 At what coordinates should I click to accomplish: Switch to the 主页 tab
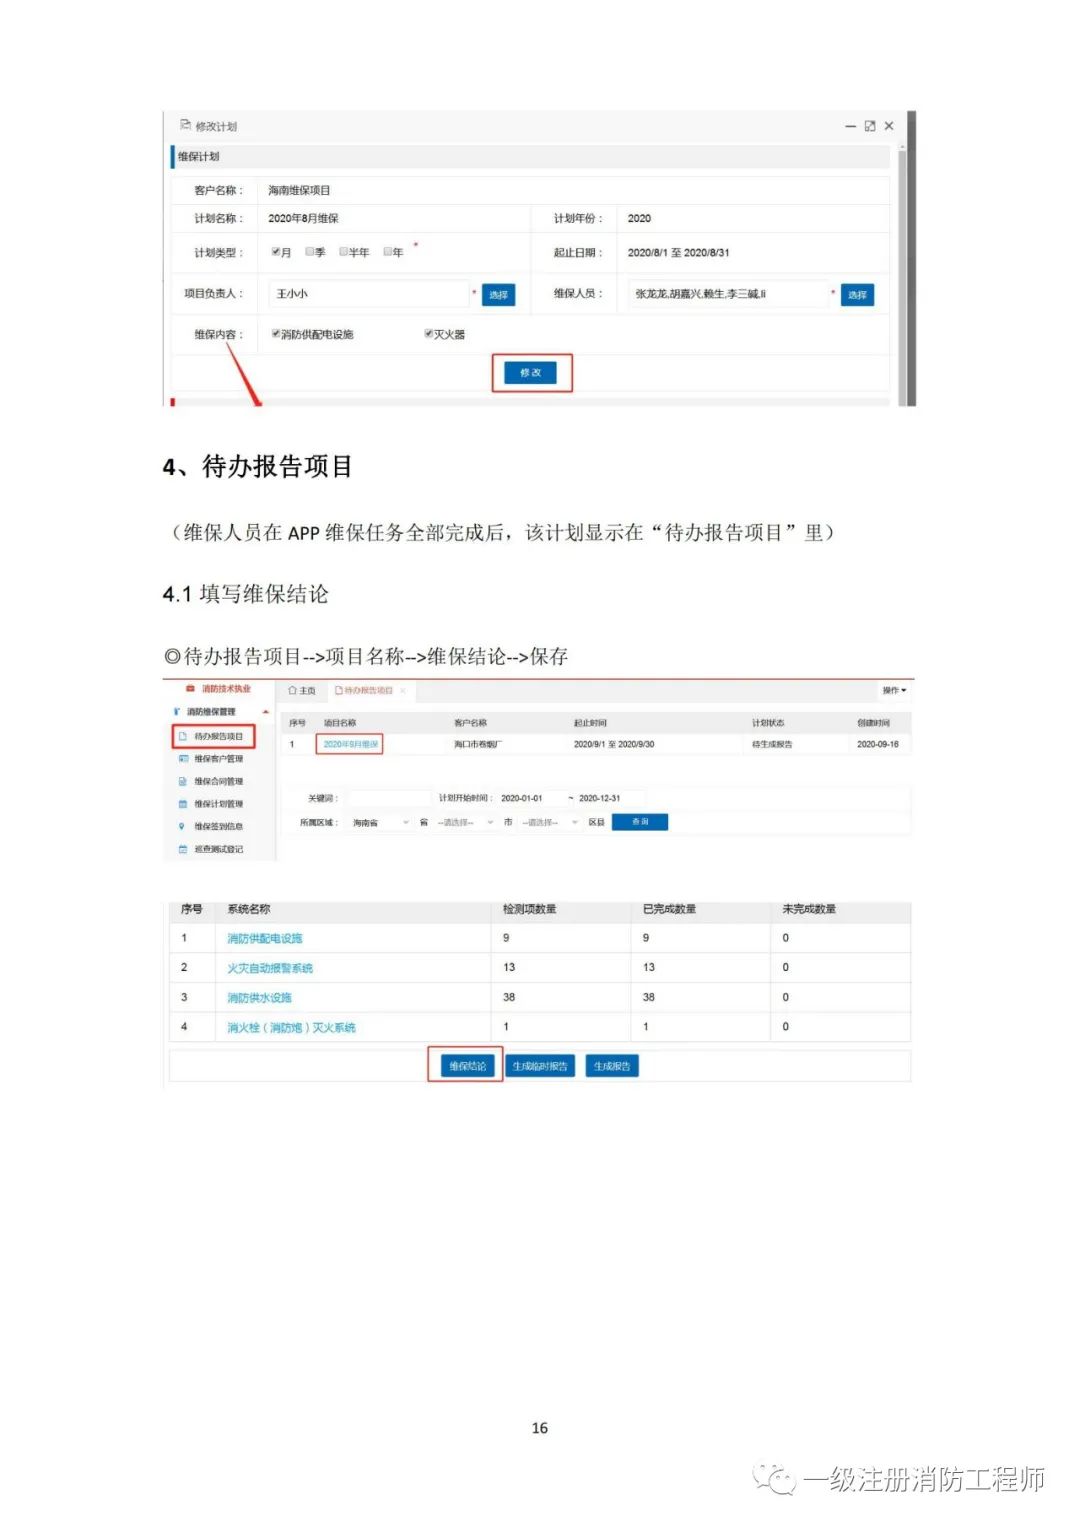coord(302,691)
